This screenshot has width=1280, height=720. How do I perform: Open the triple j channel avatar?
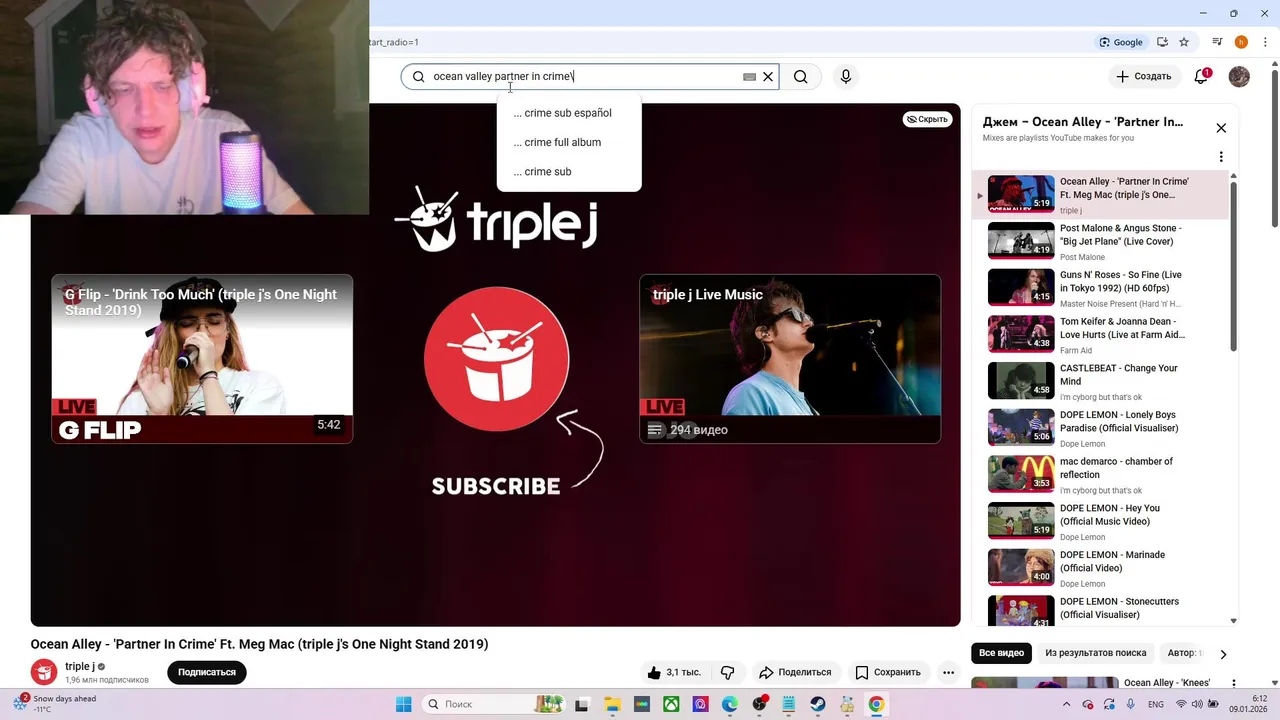(44, 672)
